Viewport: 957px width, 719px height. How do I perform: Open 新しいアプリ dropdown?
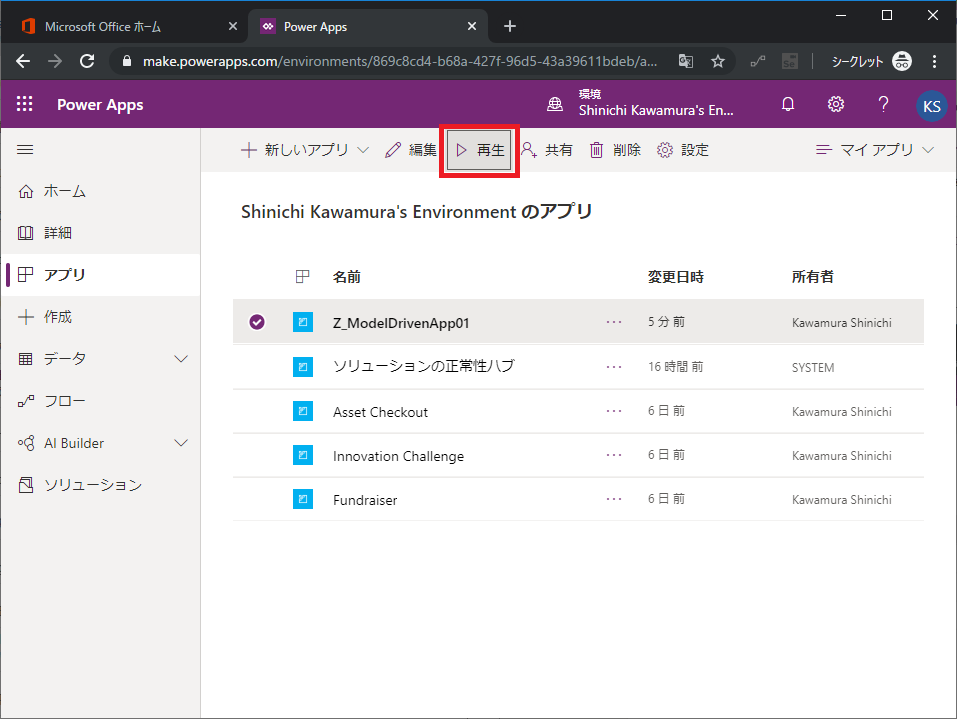tap(305, 150)
